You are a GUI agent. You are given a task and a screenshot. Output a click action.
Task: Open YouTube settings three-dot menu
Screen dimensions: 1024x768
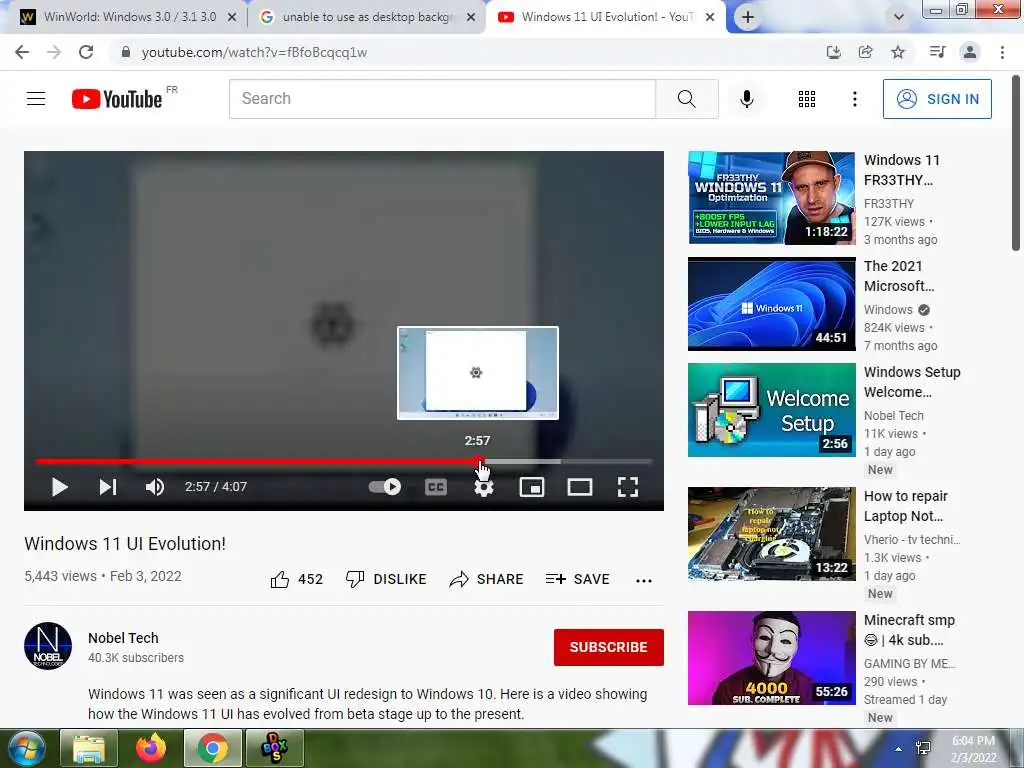(854, 99)
